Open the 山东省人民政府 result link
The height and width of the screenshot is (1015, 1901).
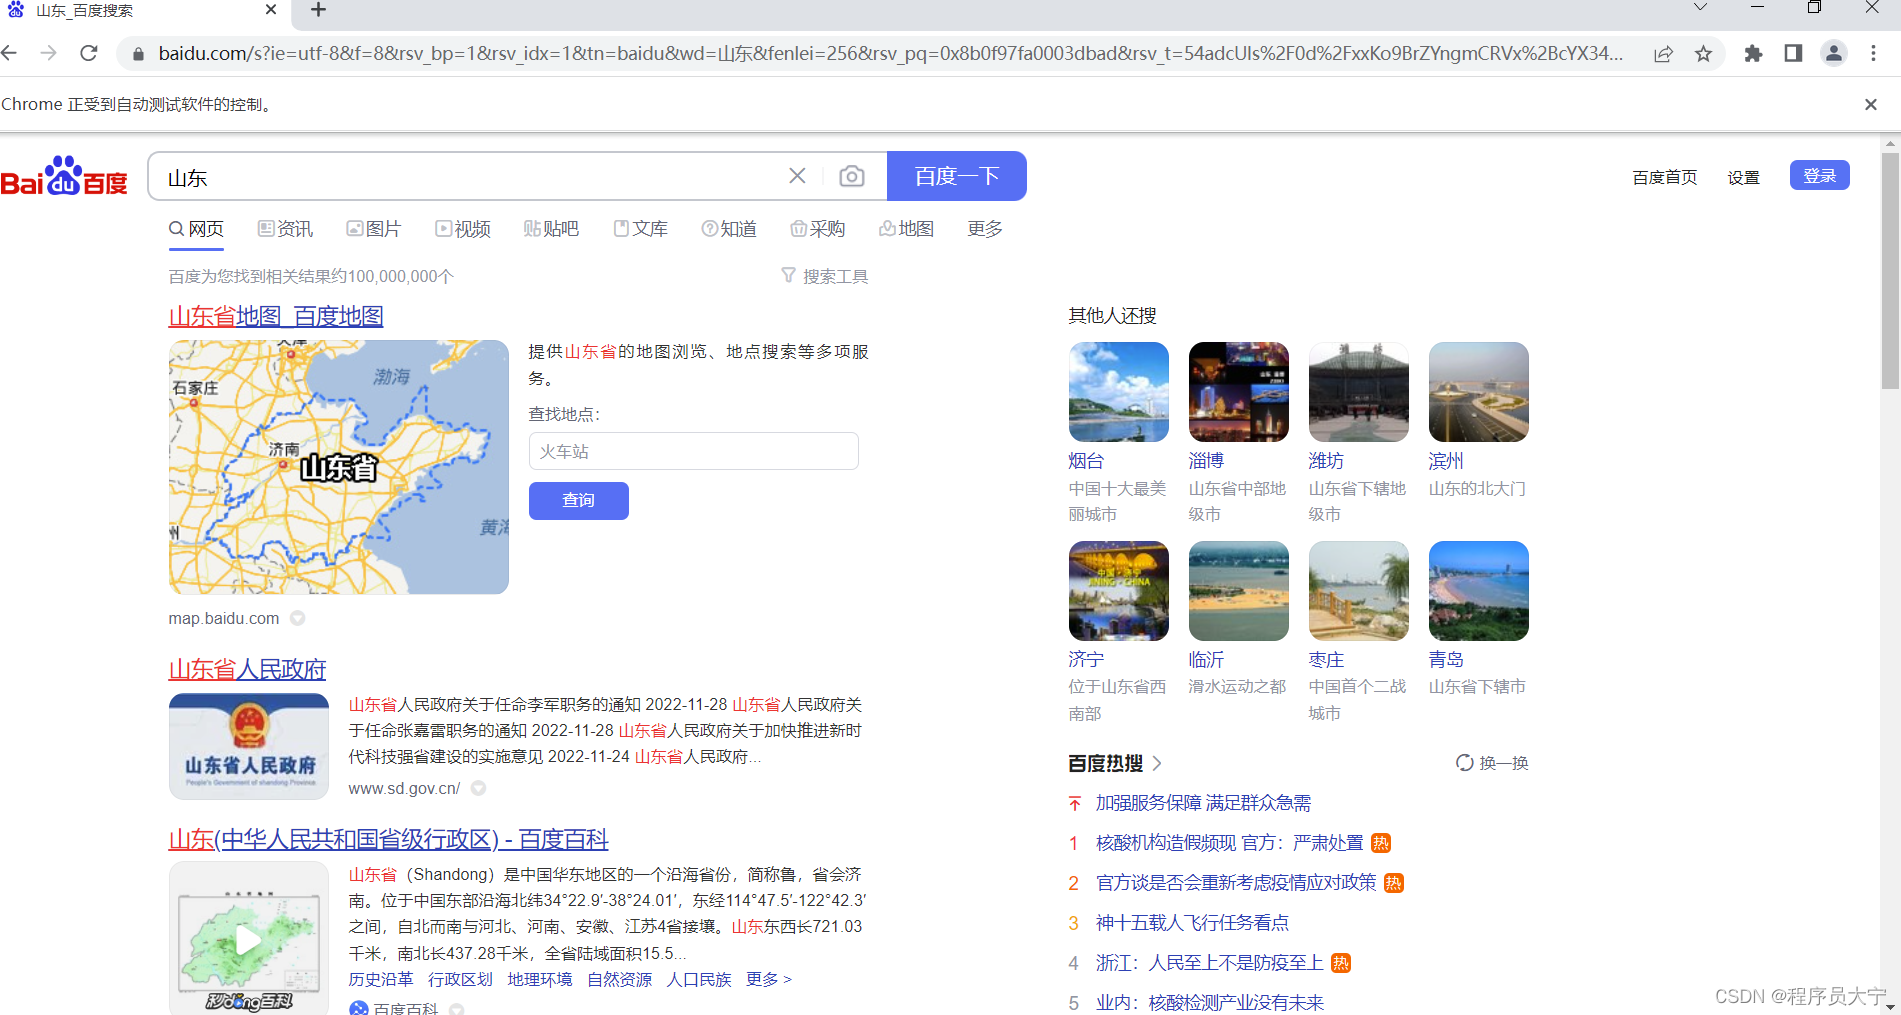click(x=247, y=669)
